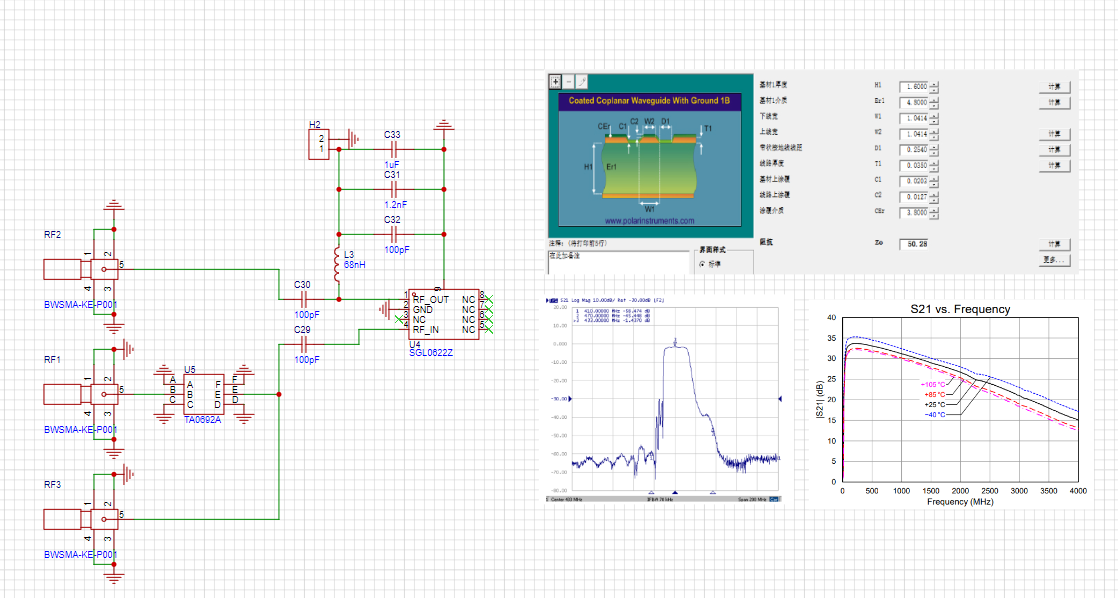Select the C32 capacitor symbol
1118x598 pixels.
tap(394, 234)
